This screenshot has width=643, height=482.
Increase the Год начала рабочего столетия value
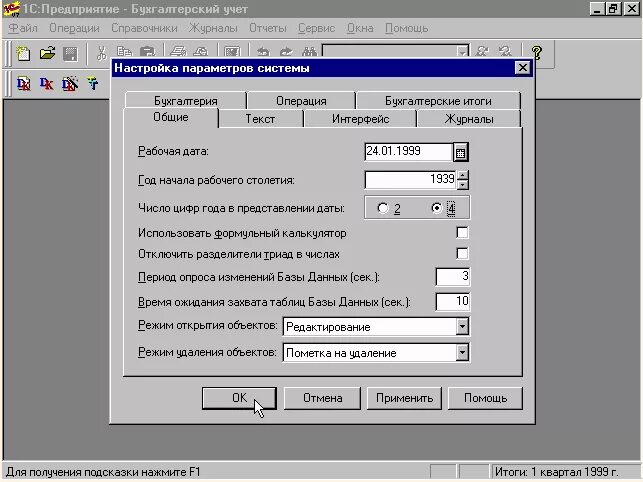pyautogui.click(x=463, y=175)
